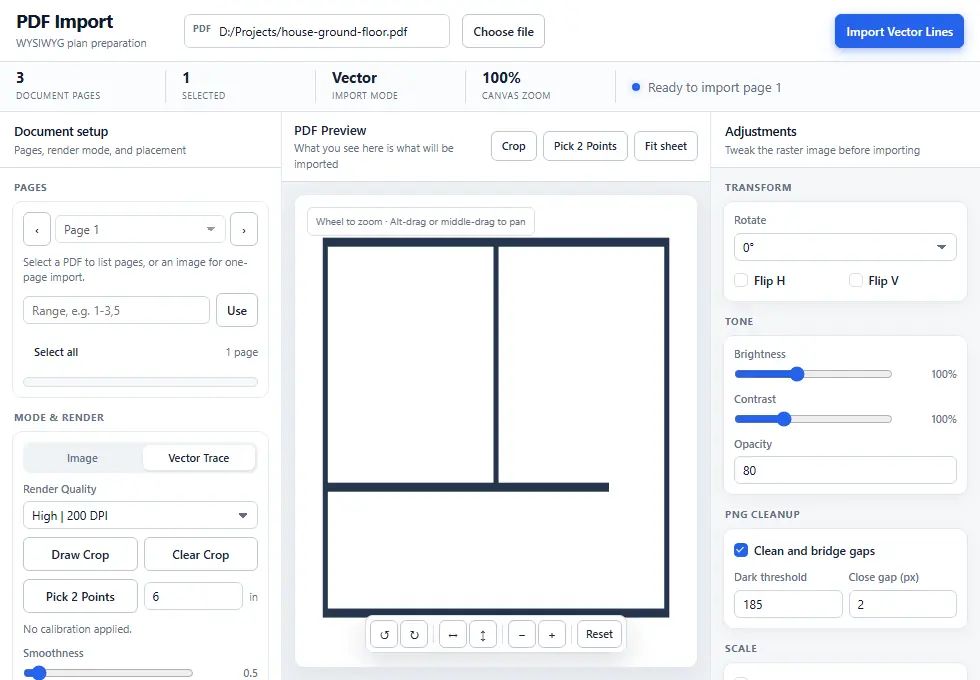
Task: Click the Close gap field
Action: point(902,604)
